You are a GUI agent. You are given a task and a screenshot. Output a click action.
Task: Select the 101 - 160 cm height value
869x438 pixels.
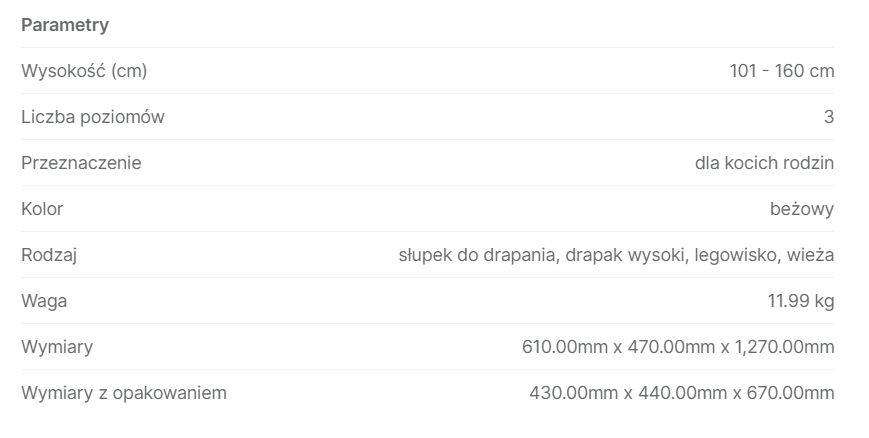pos(781,71)
